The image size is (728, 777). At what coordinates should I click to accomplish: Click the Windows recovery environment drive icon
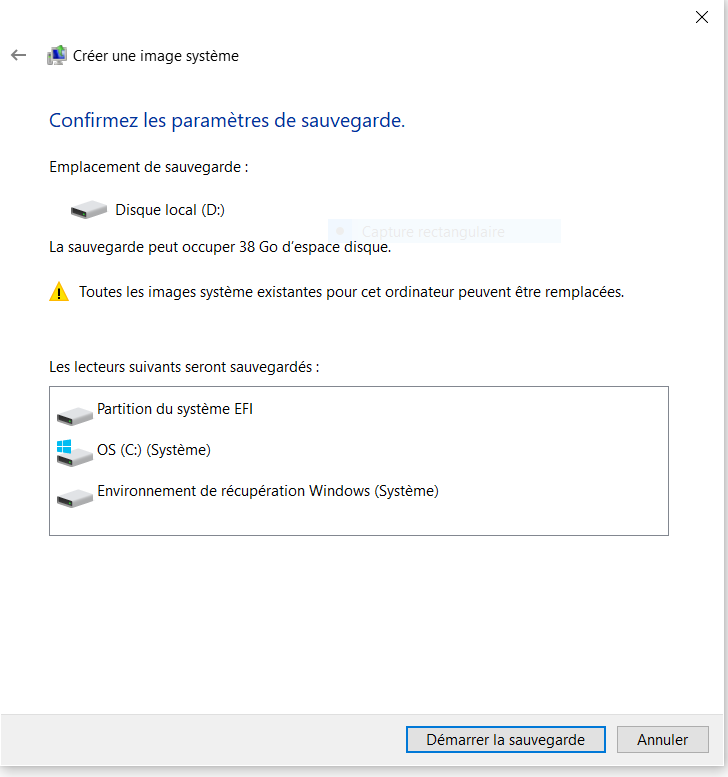click(x=75, y=496)
